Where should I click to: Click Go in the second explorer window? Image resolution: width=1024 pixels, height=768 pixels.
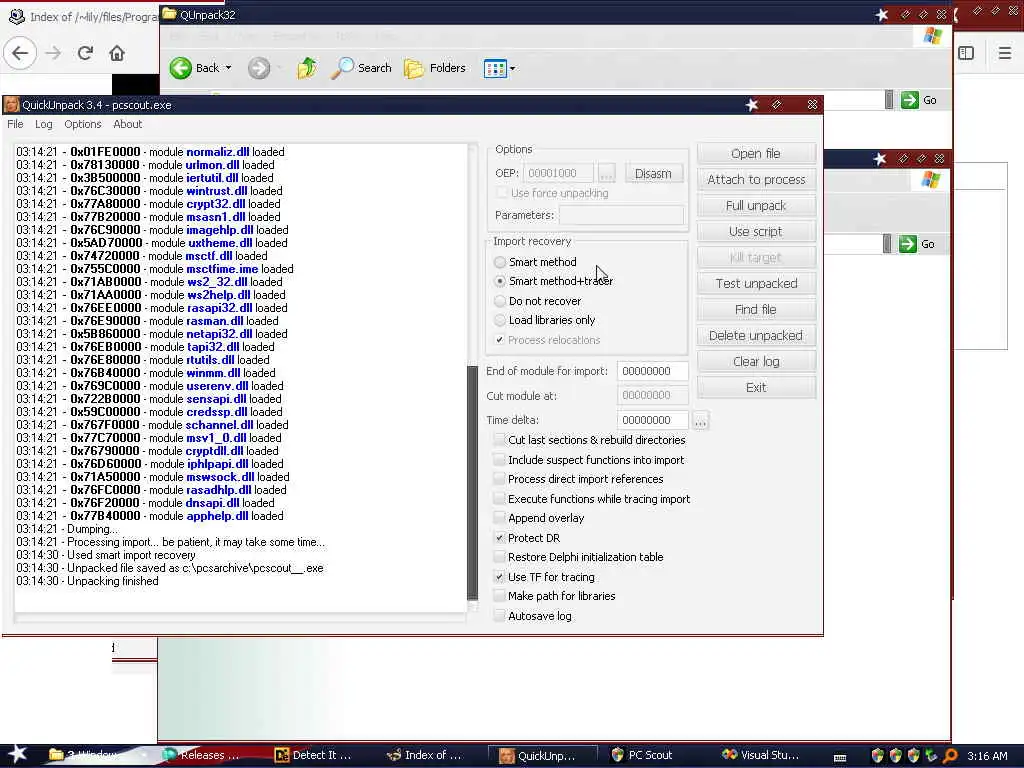917,244
